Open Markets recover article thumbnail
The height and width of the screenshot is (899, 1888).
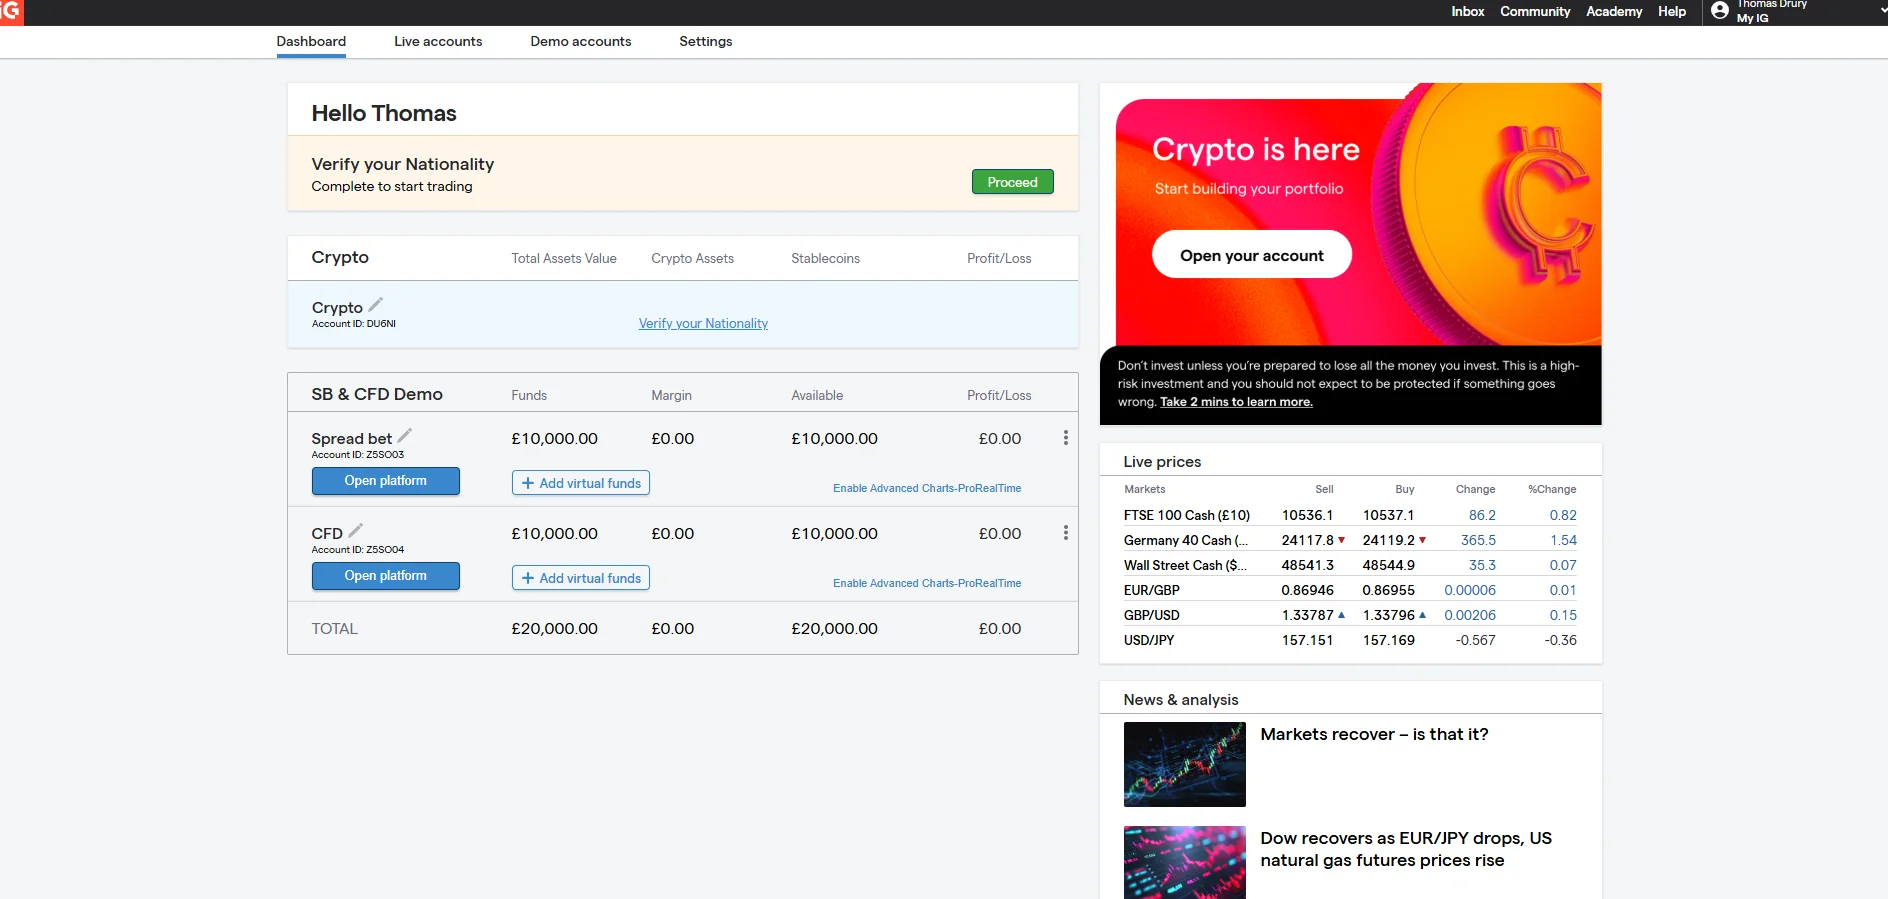(1185, 764)
